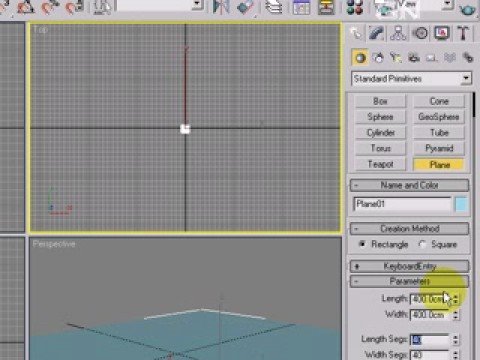480x360 pixels.
Task: Collapse the Parameters rollout
Action: pyautogui.click(x=409, y=281)
